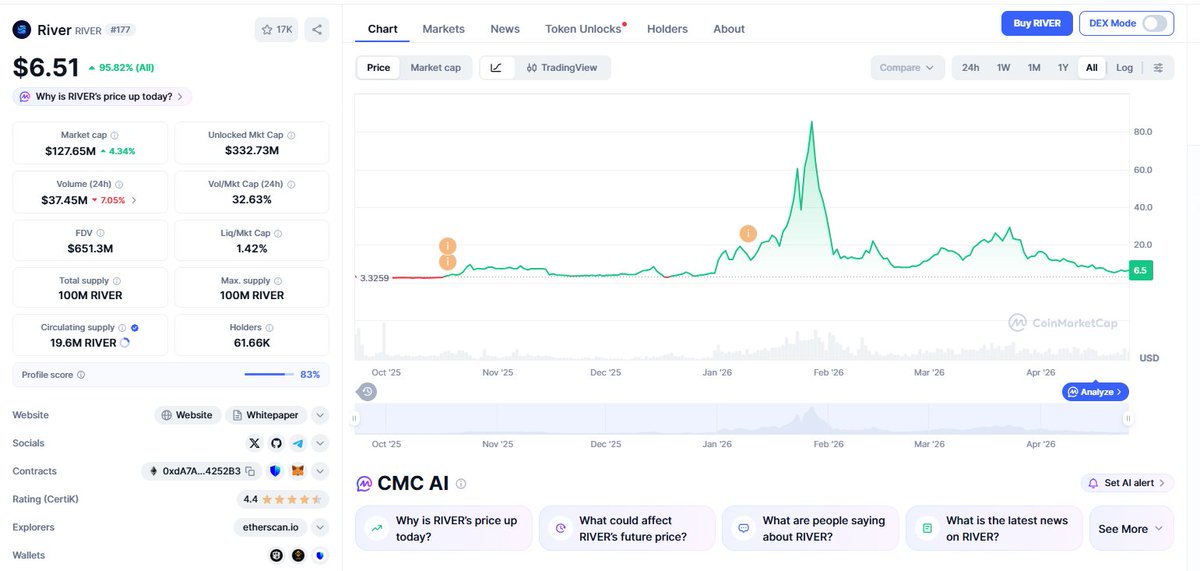
Task: Add token to MetaMask via fox icon
Action: [297, 471]
